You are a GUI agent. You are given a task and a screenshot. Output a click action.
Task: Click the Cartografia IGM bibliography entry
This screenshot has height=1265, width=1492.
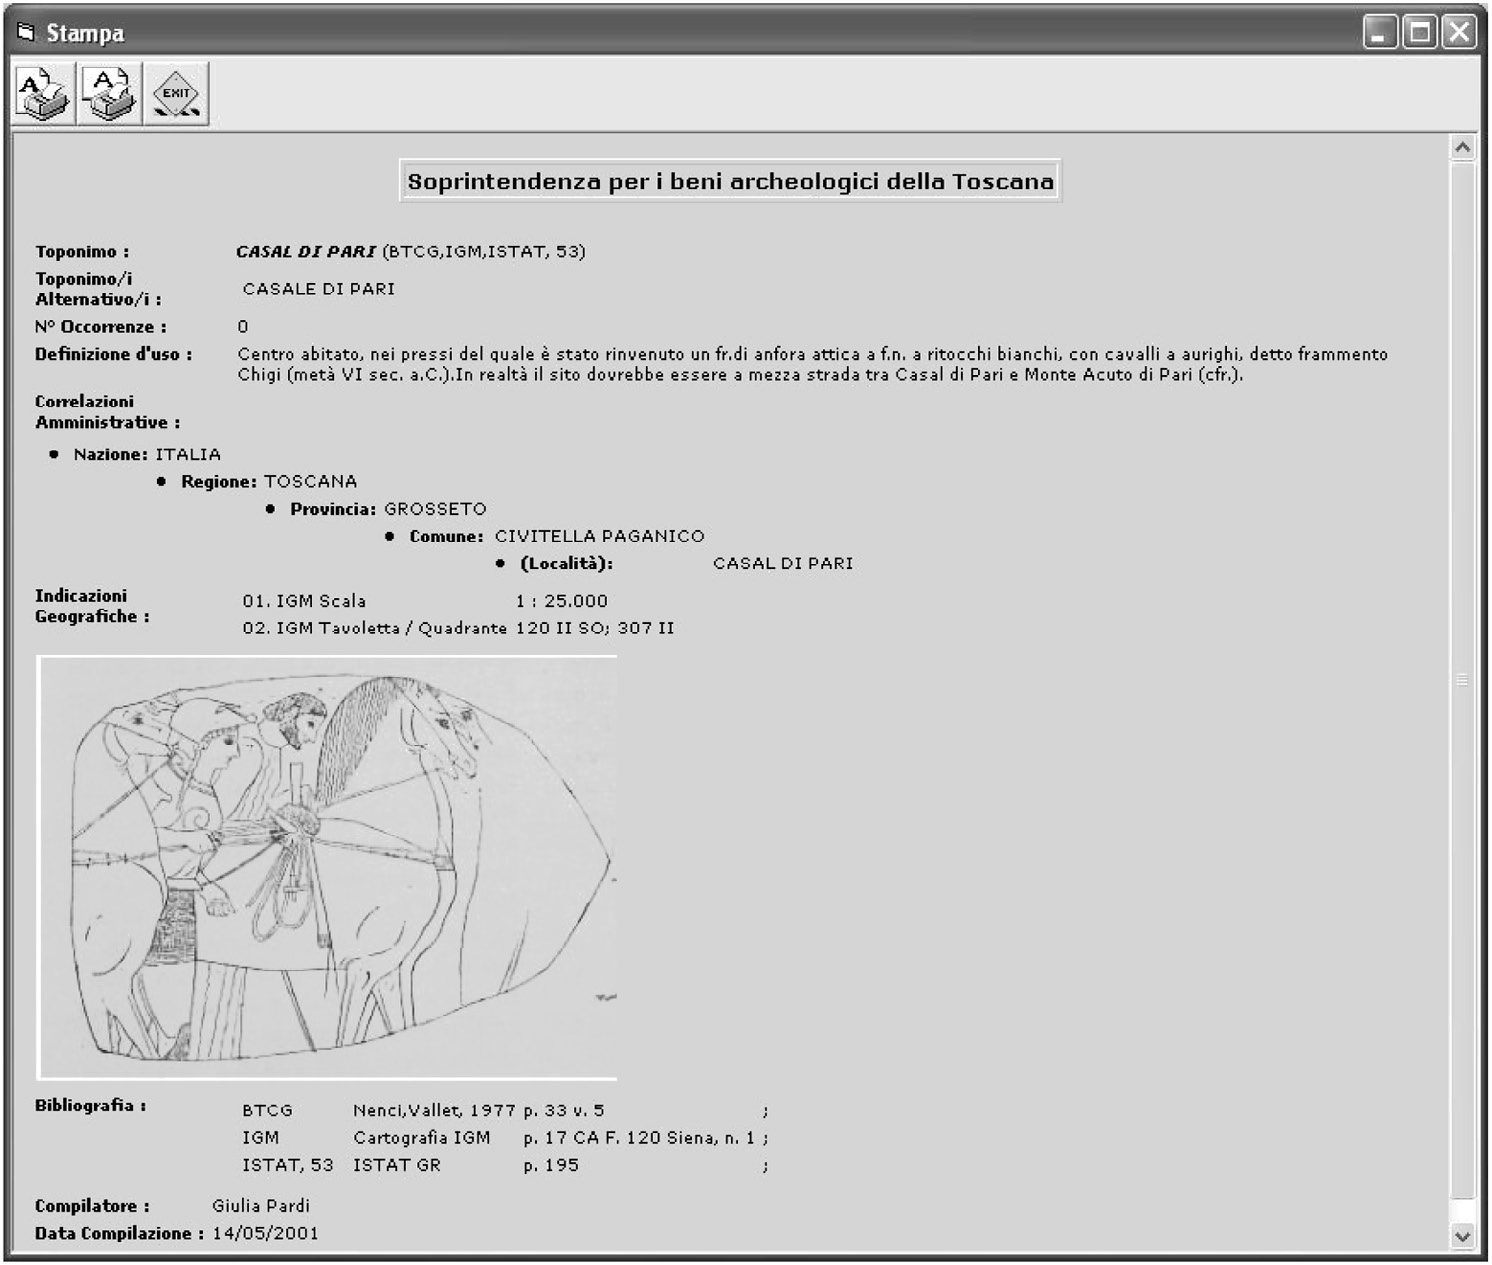pyautogui.click(x=422, y=1138)
